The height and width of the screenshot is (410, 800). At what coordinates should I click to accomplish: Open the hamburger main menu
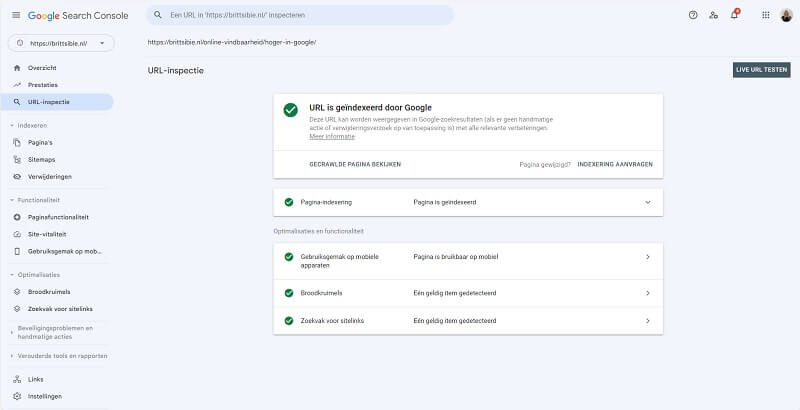click(x=16, y=15)
